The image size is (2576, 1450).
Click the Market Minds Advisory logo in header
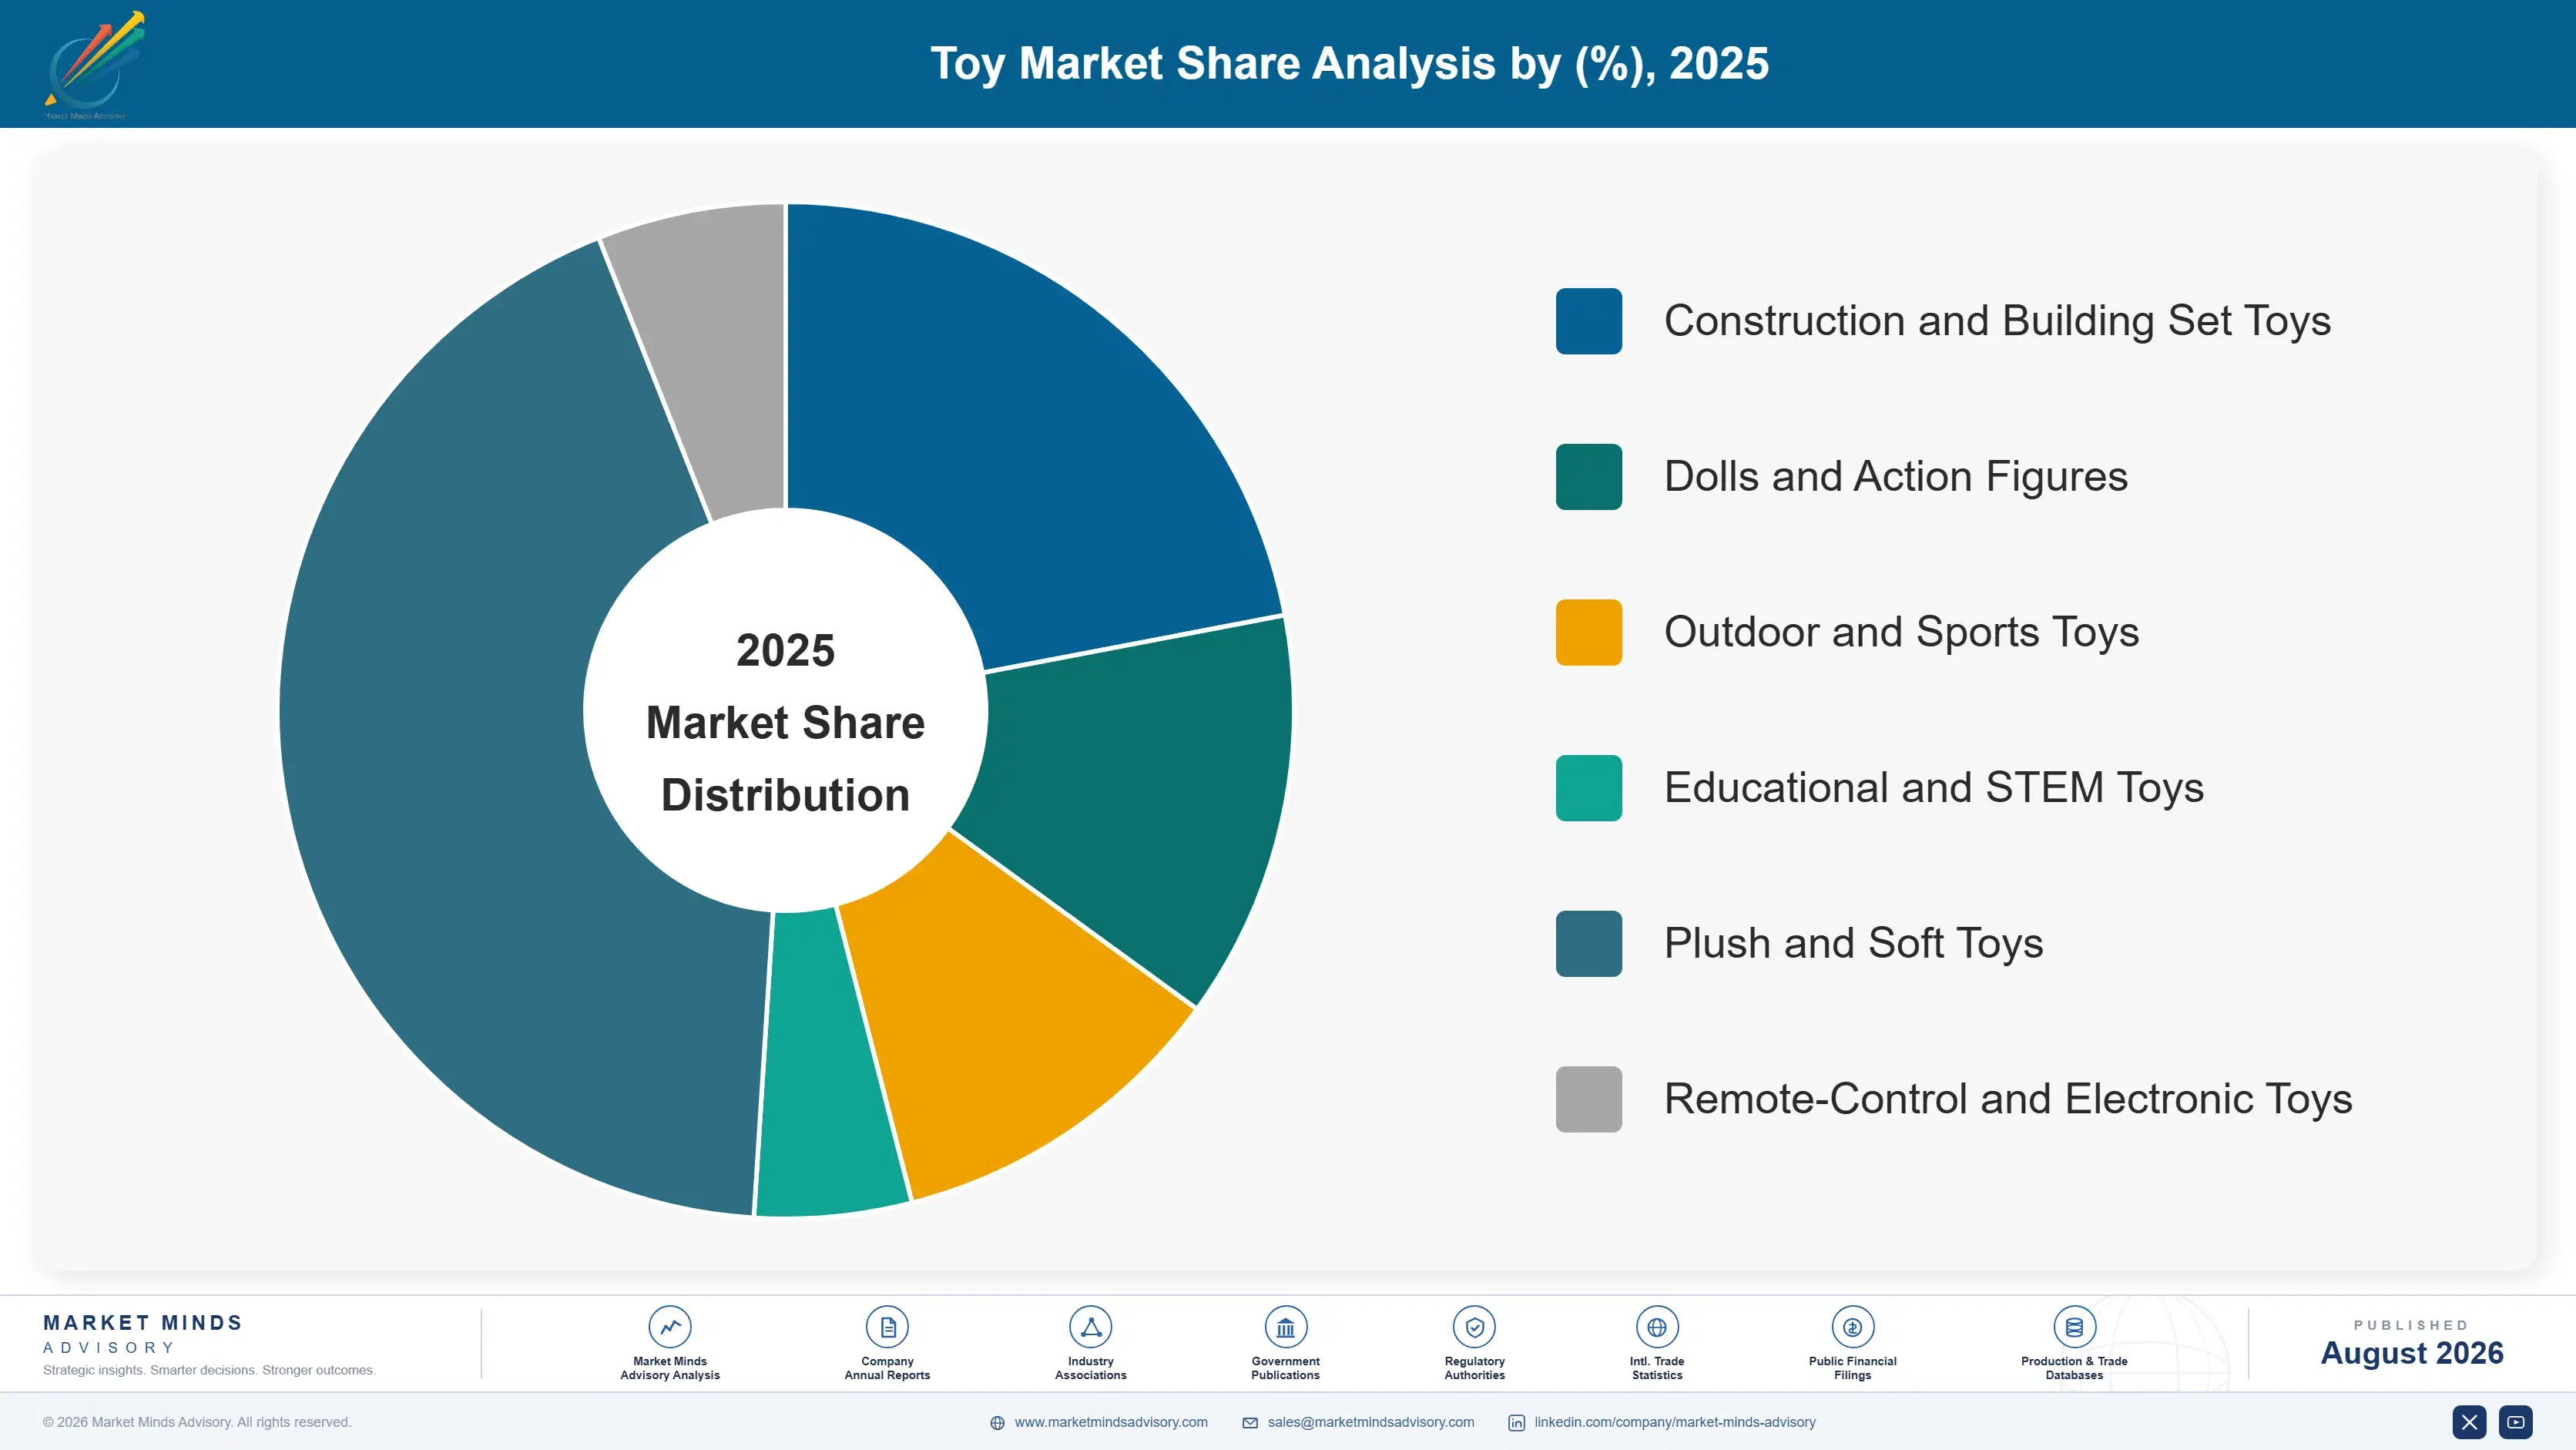tap(94, 65)
